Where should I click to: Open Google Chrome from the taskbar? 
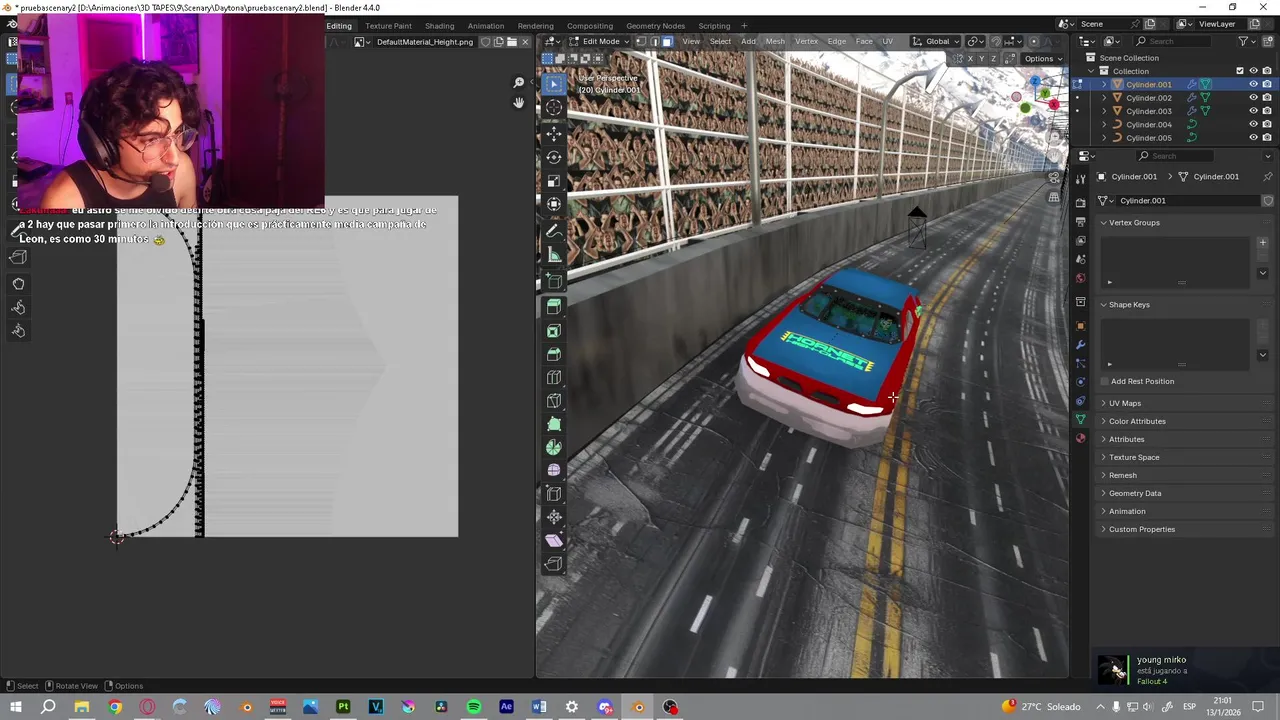[115, 707]
